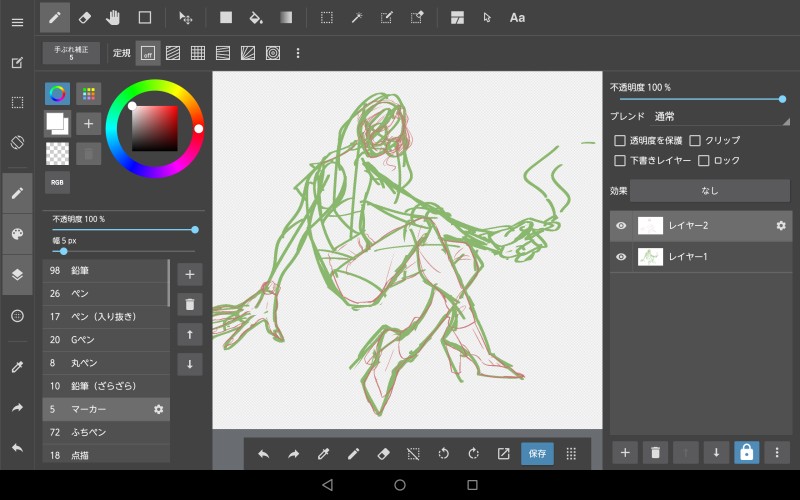Select the Hand pan tool
800x500 pixels.
[114, 17]
